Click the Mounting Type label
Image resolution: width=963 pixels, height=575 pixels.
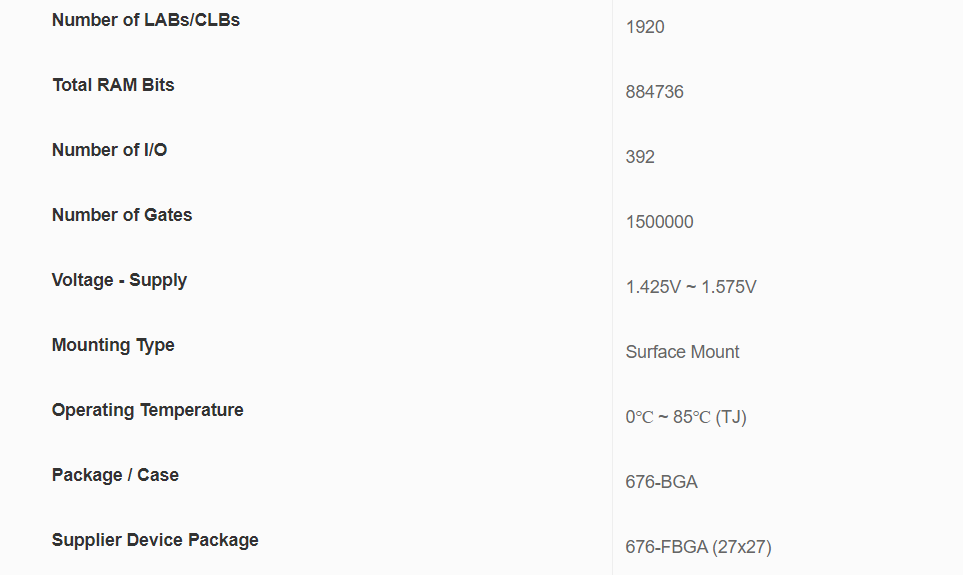point(113,345)
